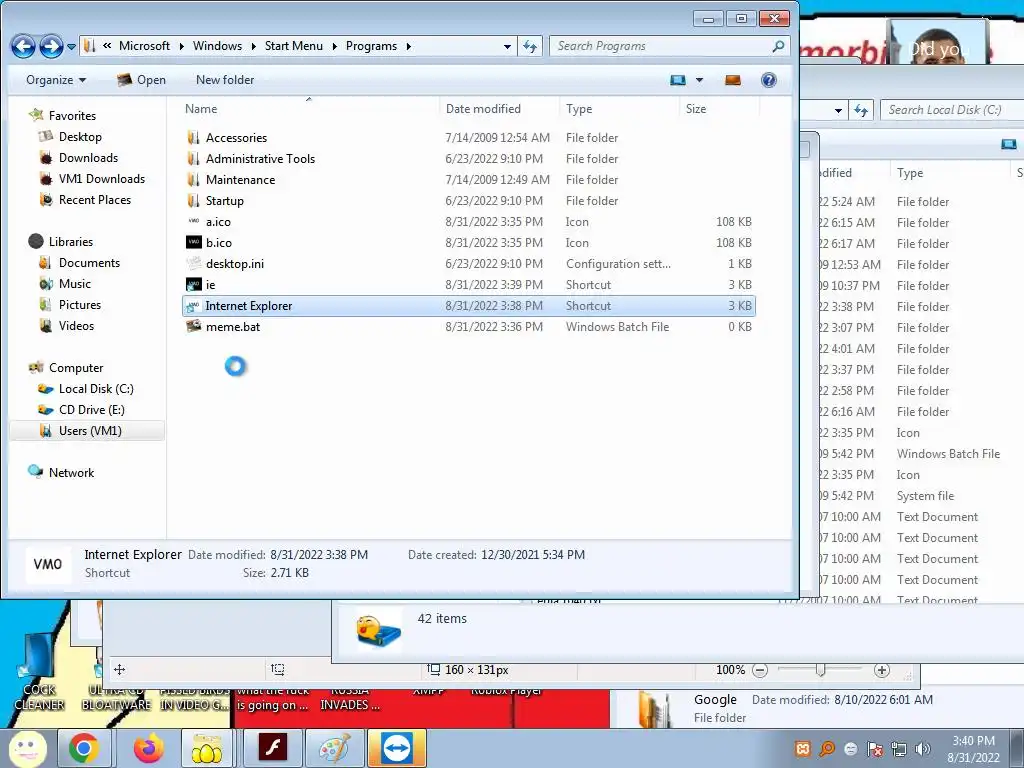Sort by Date modified column header
This screenshot has width=1024, height=768.
pyautogui.click(x=483, y=109)
